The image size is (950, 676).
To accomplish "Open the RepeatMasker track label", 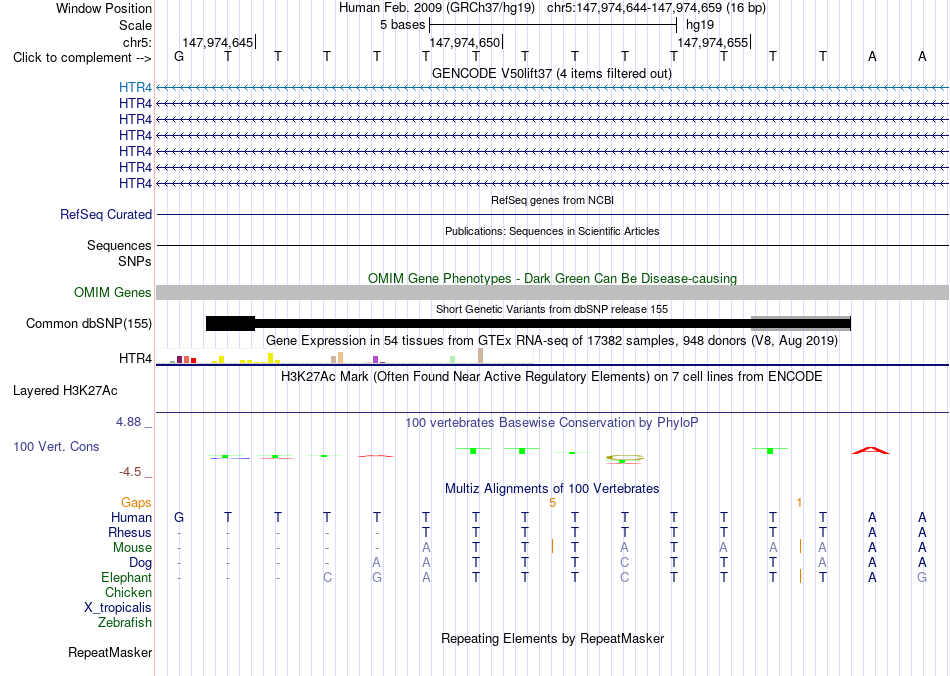I will pos(110,652).
